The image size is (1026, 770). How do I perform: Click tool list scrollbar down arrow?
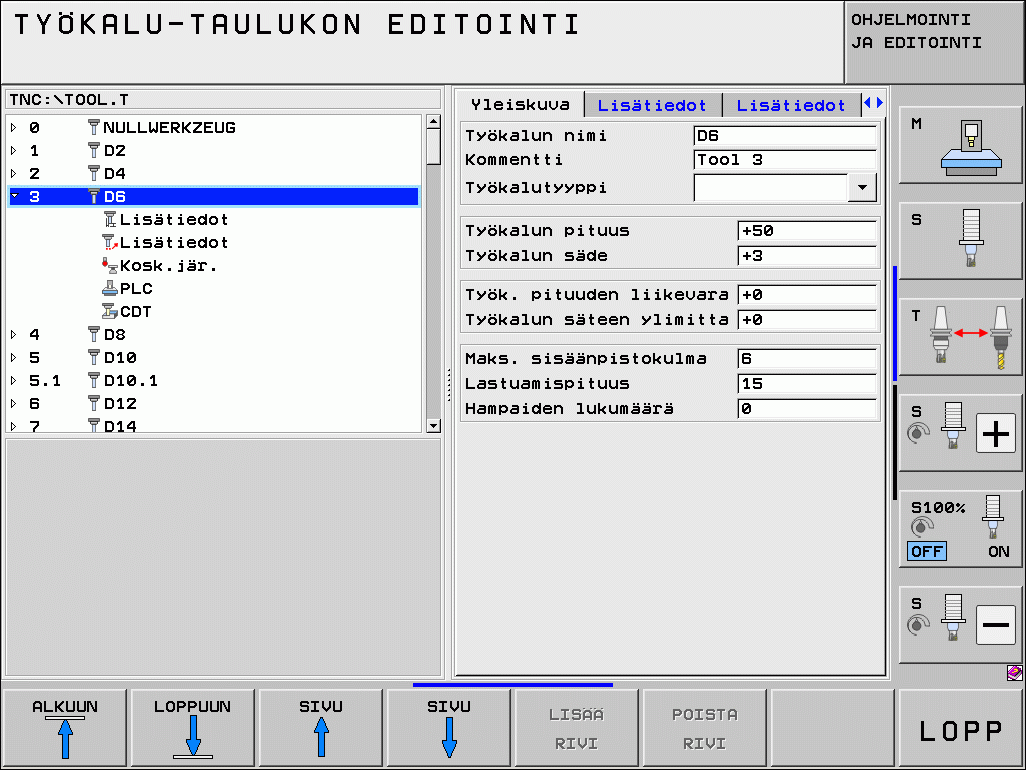pyautogui.click(x=433, y=426)
